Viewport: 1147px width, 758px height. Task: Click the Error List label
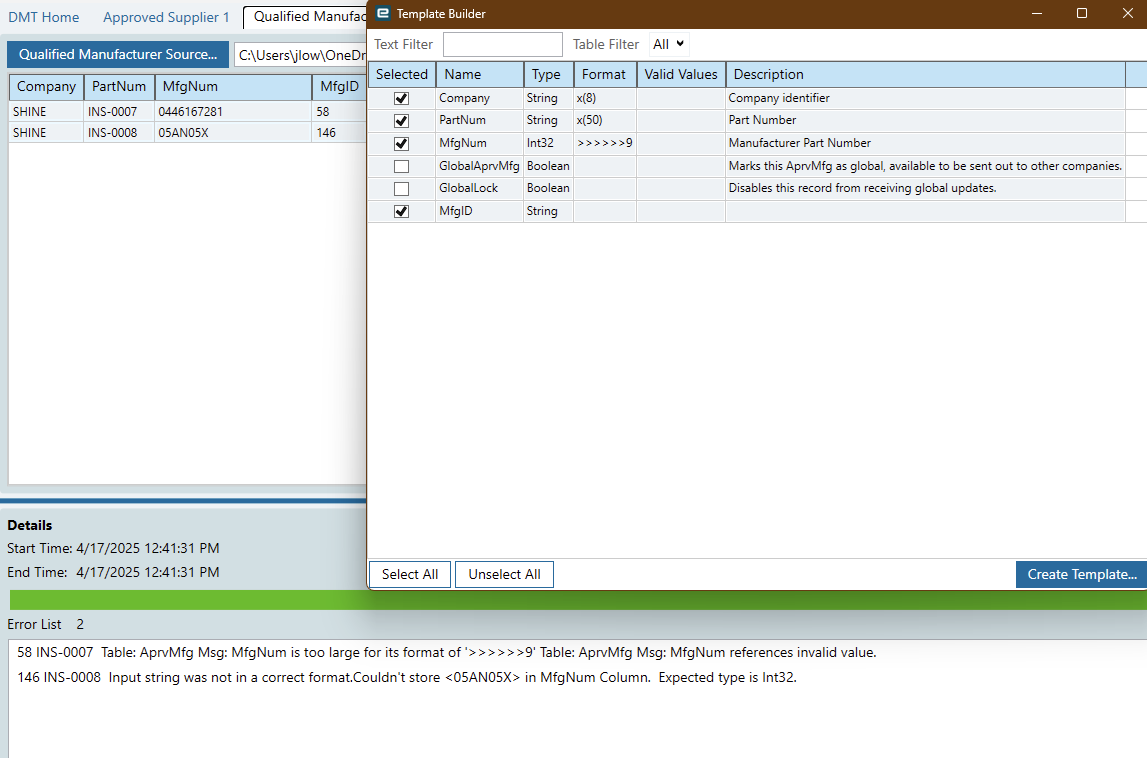pos(34,624)
